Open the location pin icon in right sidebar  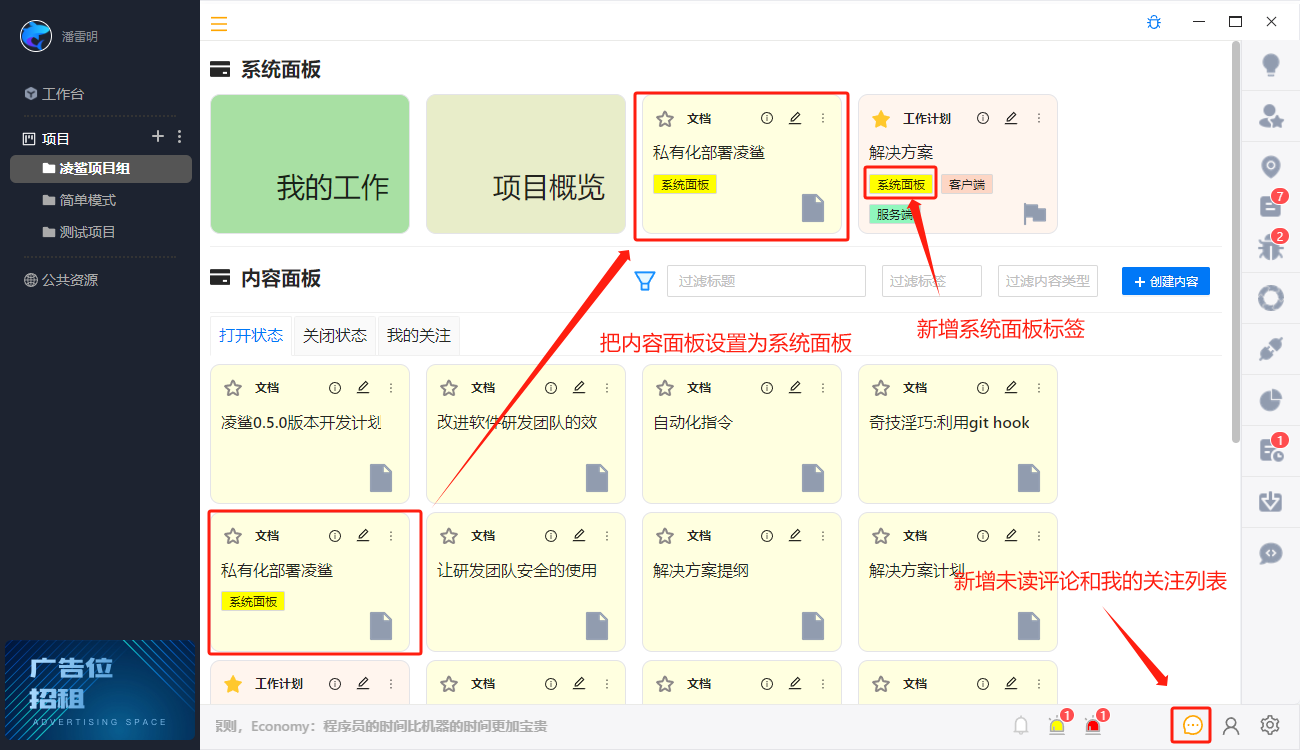[1271, 166]
